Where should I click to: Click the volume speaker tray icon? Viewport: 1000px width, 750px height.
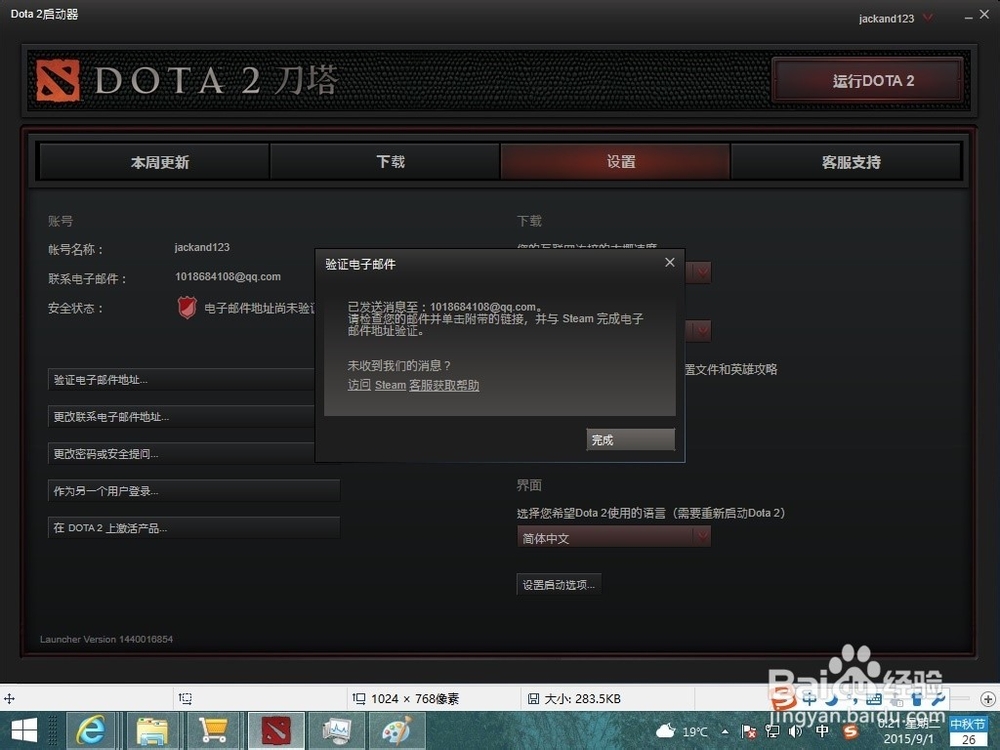[795, 732]
